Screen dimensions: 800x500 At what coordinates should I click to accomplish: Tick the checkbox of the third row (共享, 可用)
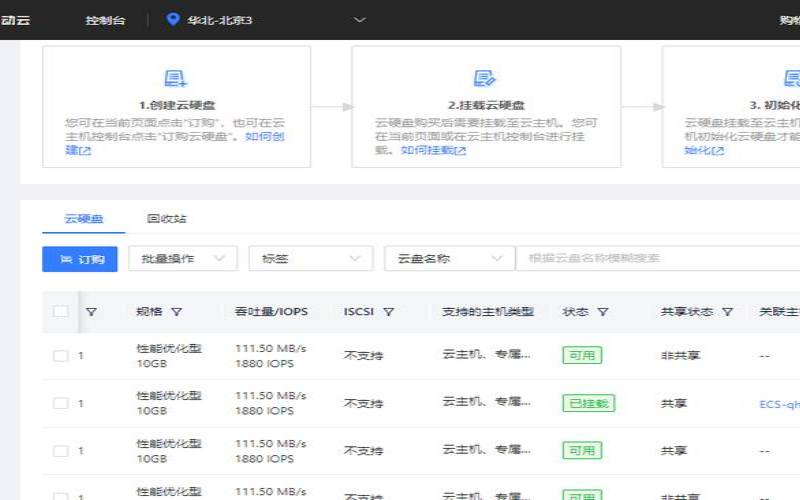click(x=61, y=451)
